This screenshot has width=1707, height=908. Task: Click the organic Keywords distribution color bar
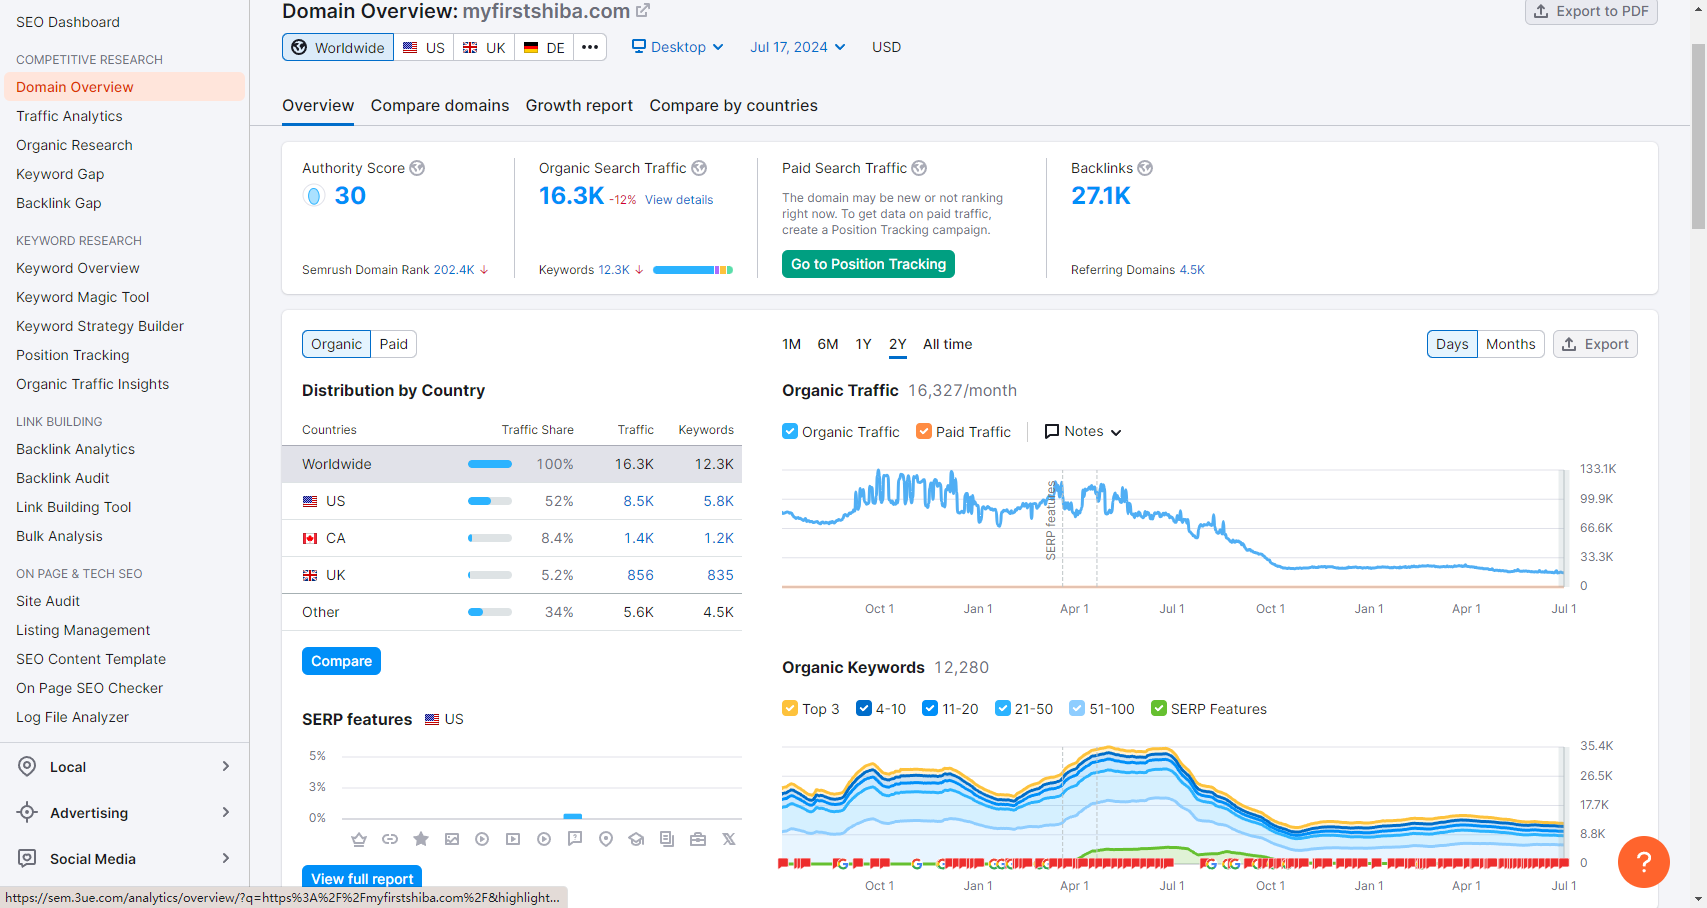point(693,270)
